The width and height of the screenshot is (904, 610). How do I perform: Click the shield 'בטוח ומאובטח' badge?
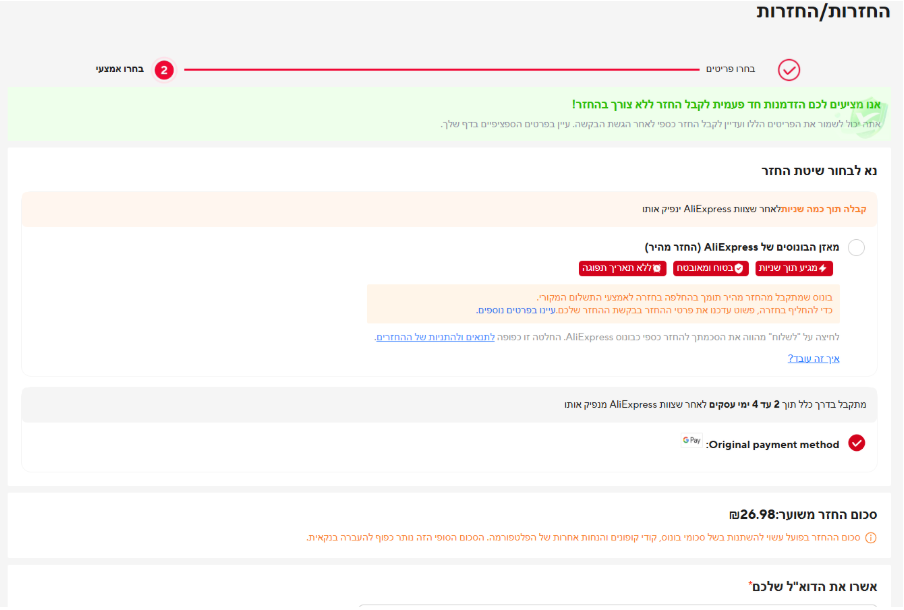pyautogui.click(x=710, y=268)
